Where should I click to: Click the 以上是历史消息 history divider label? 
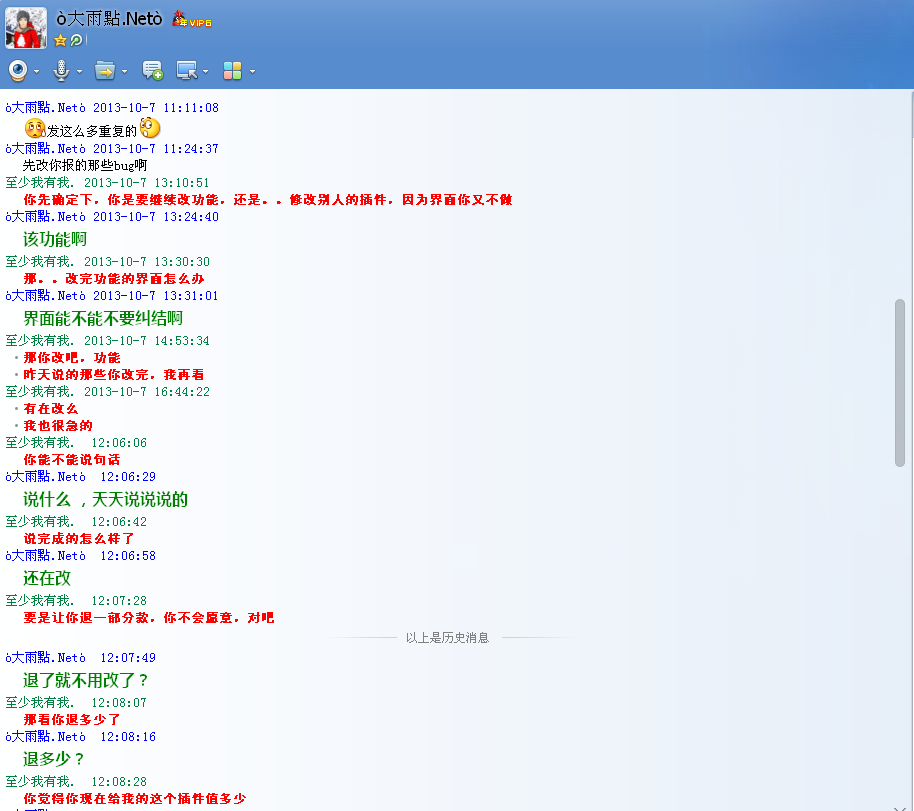point(447,638)
